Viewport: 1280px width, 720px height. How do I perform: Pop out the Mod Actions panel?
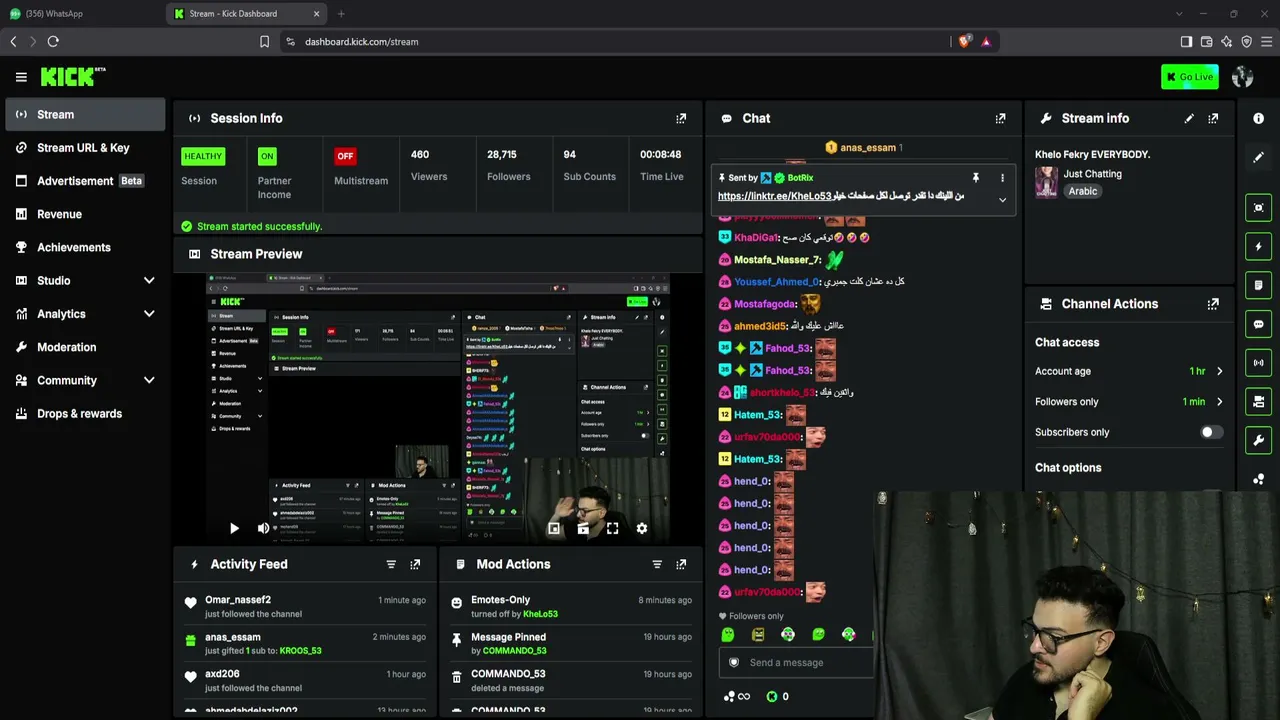click(681, 564)
